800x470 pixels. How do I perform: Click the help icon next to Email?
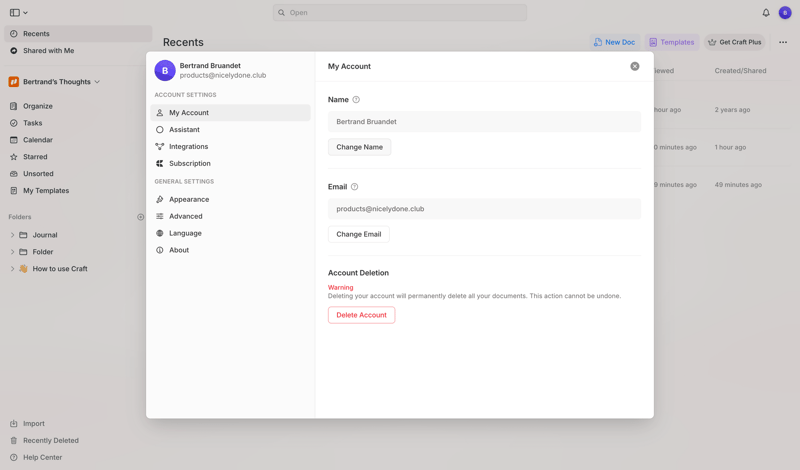(354, 187)
